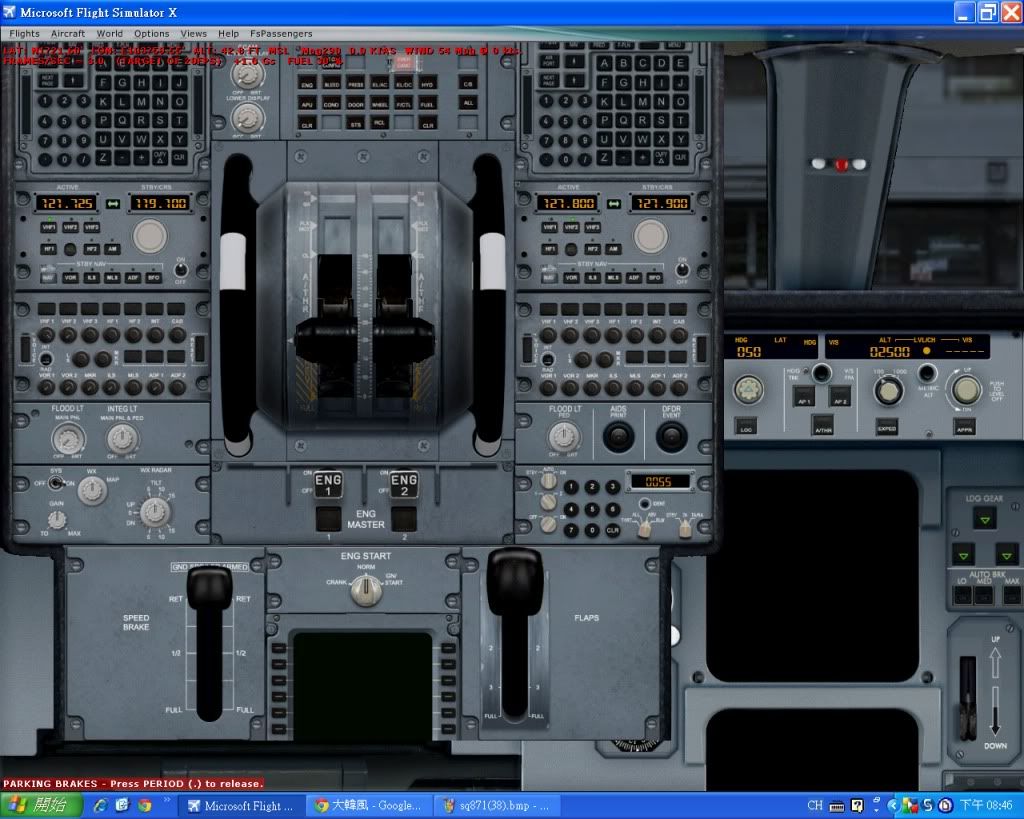1024x819 pixels.
Task: Open the Windows Start button
Action: tap(42, 805)
